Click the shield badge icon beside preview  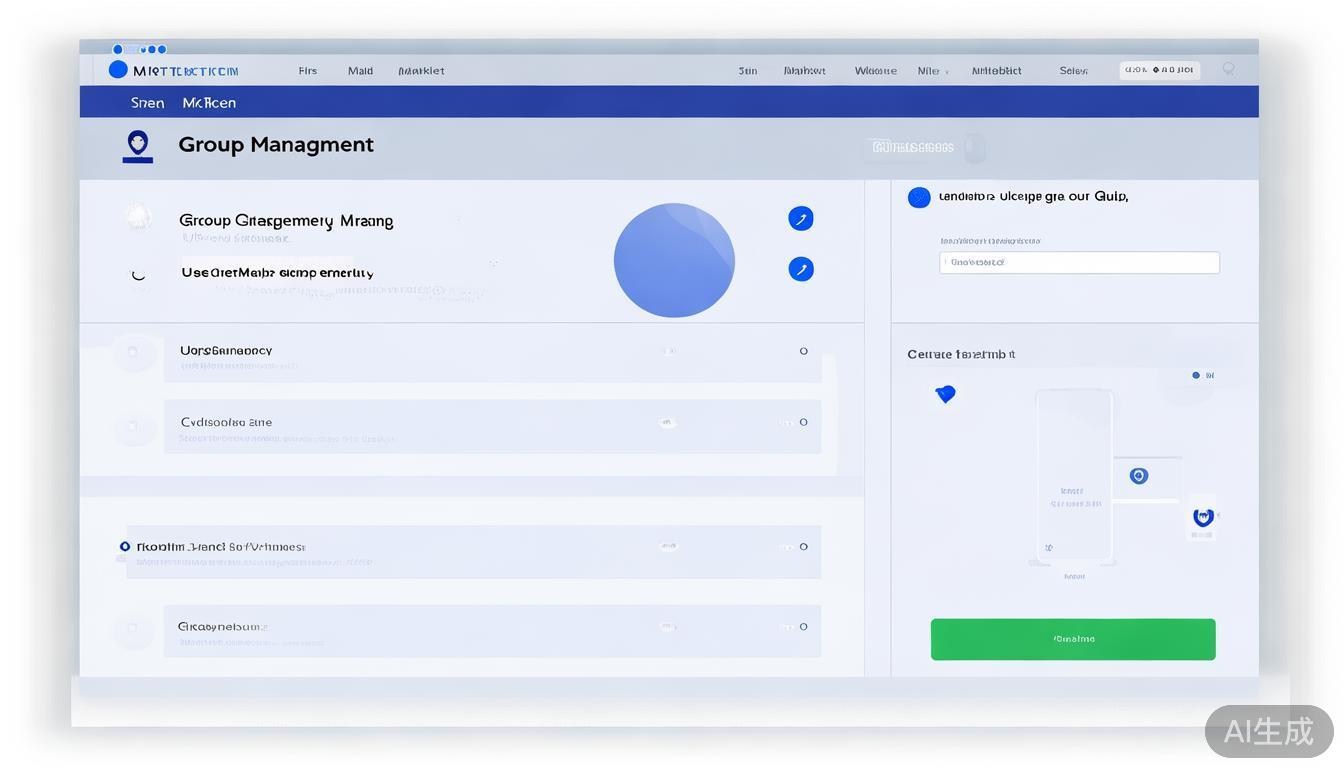(1203, 517)
